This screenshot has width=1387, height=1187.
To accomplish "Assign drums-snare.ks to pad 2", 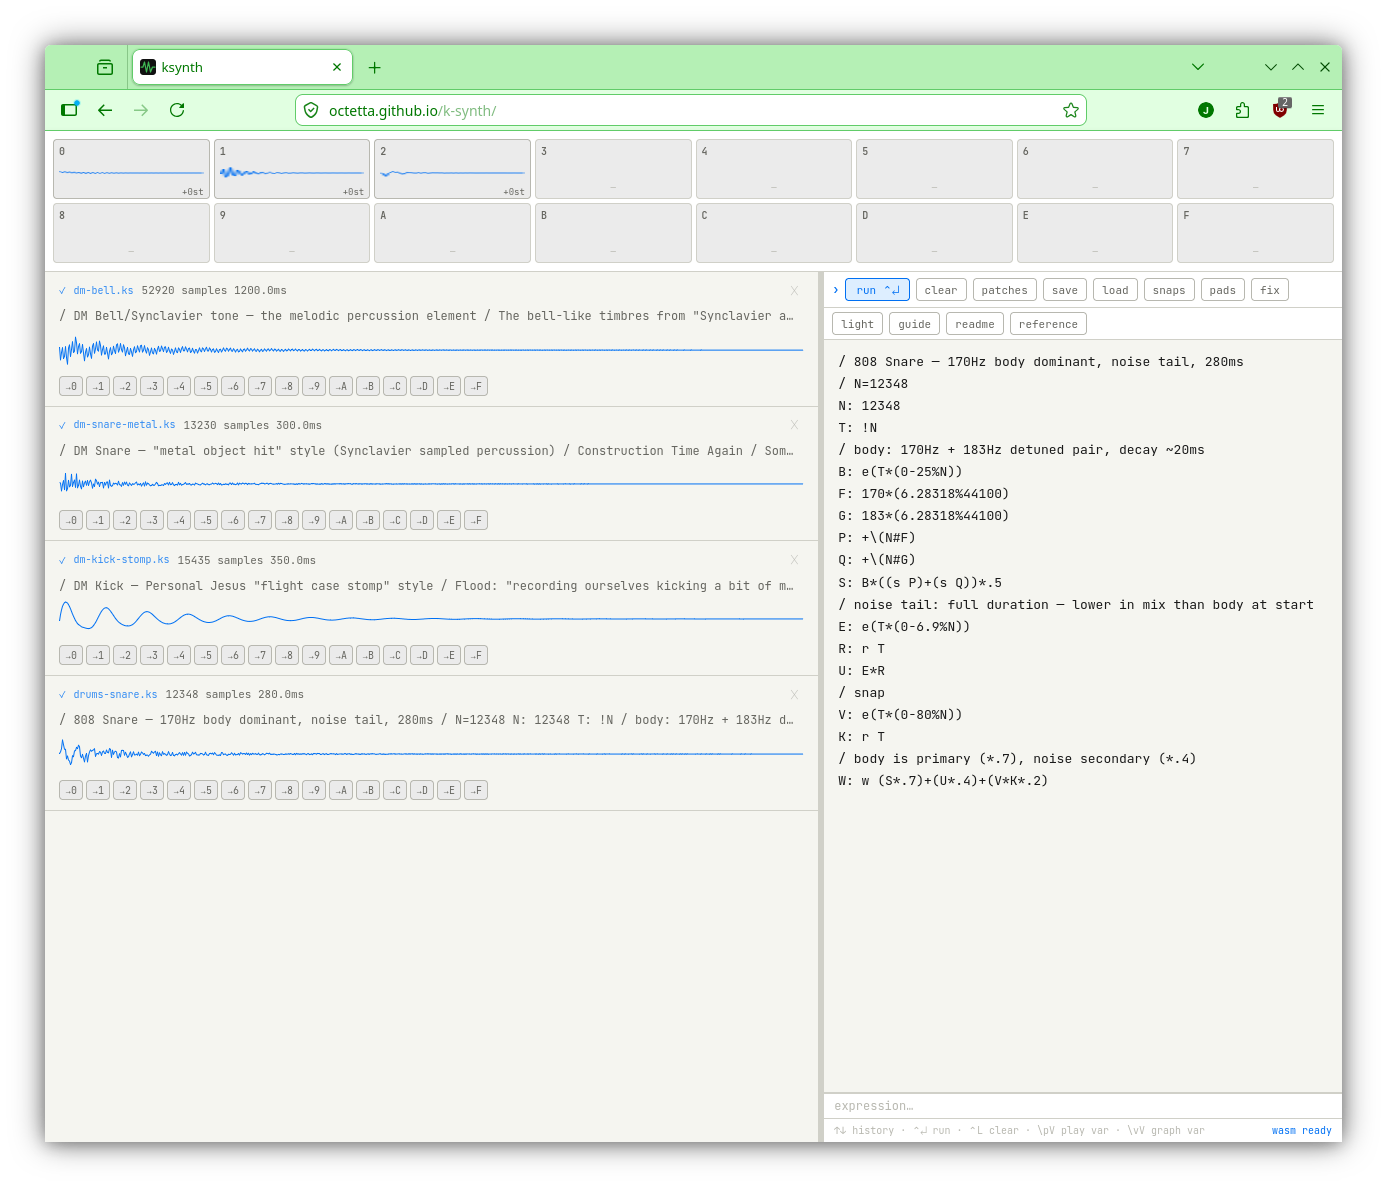I will [125, 790].
